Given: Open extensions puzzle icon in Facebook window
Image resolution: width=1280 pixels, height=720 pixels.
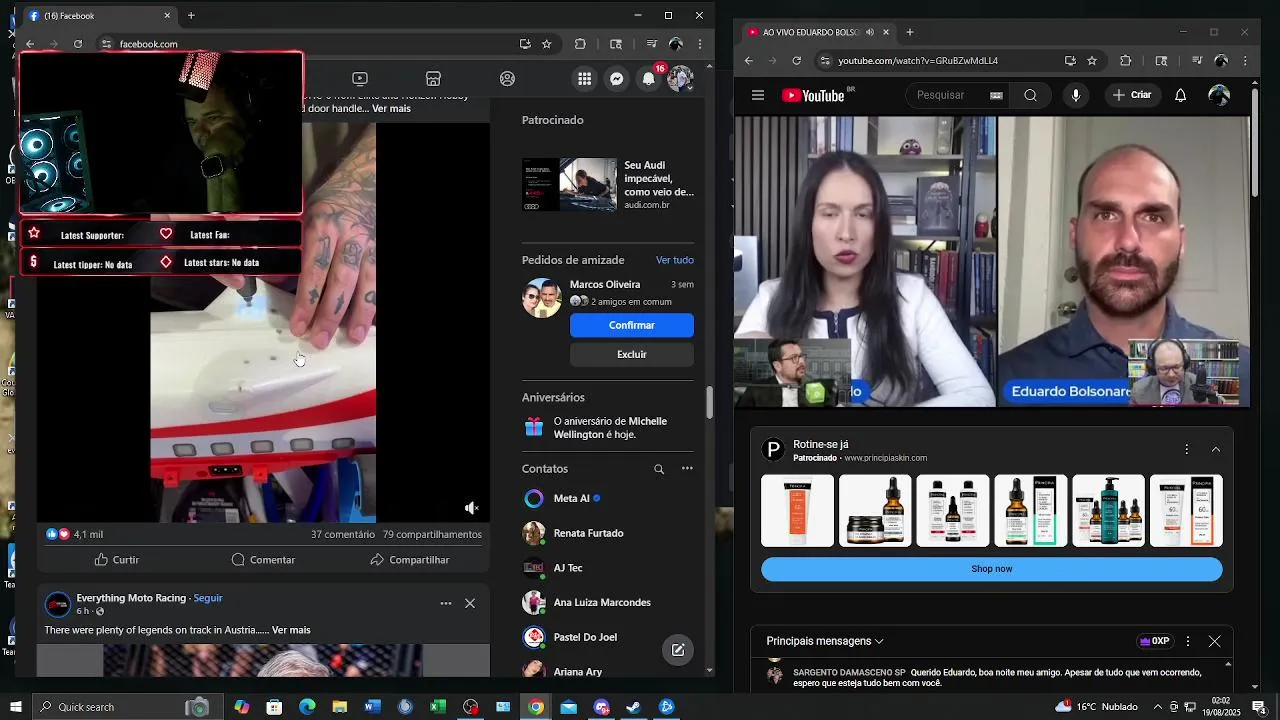Looking at the screenshot, I should pyautogui.click(x=580, y=44).
